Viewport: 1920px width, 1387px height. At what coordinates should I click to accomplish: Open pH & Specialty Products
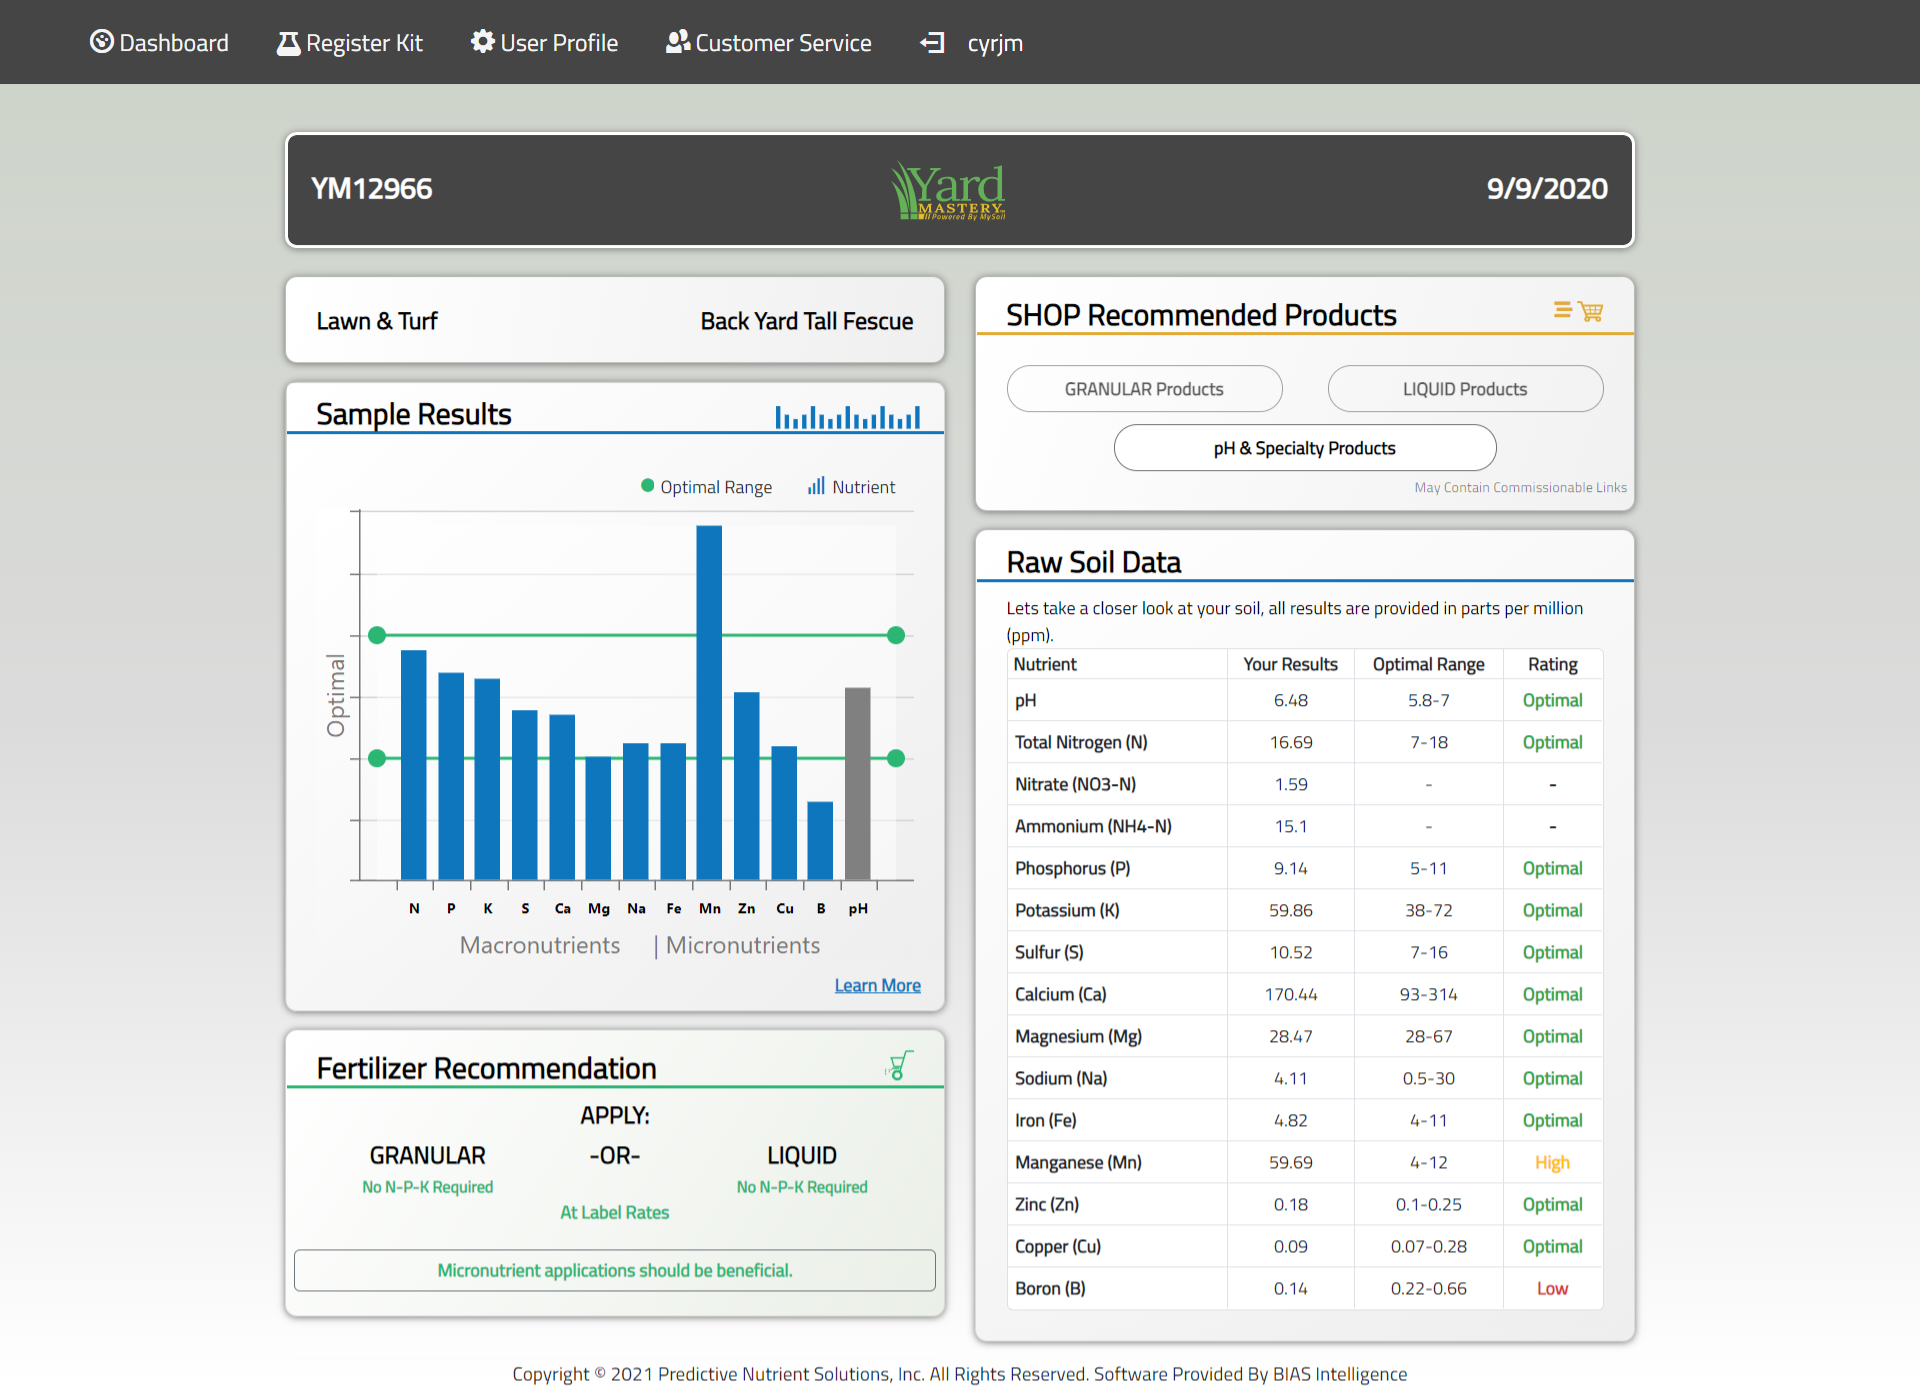(1304, 448)
